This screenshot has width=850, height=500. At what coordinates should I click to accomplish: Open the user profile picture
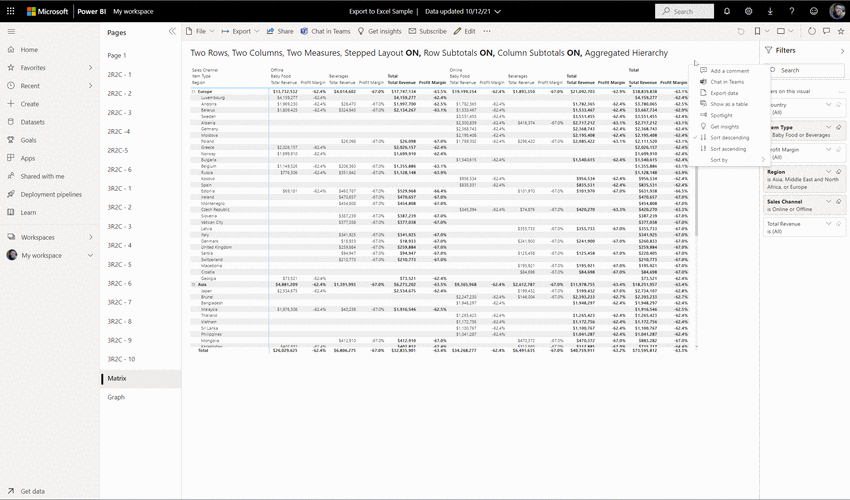(837, 11)
